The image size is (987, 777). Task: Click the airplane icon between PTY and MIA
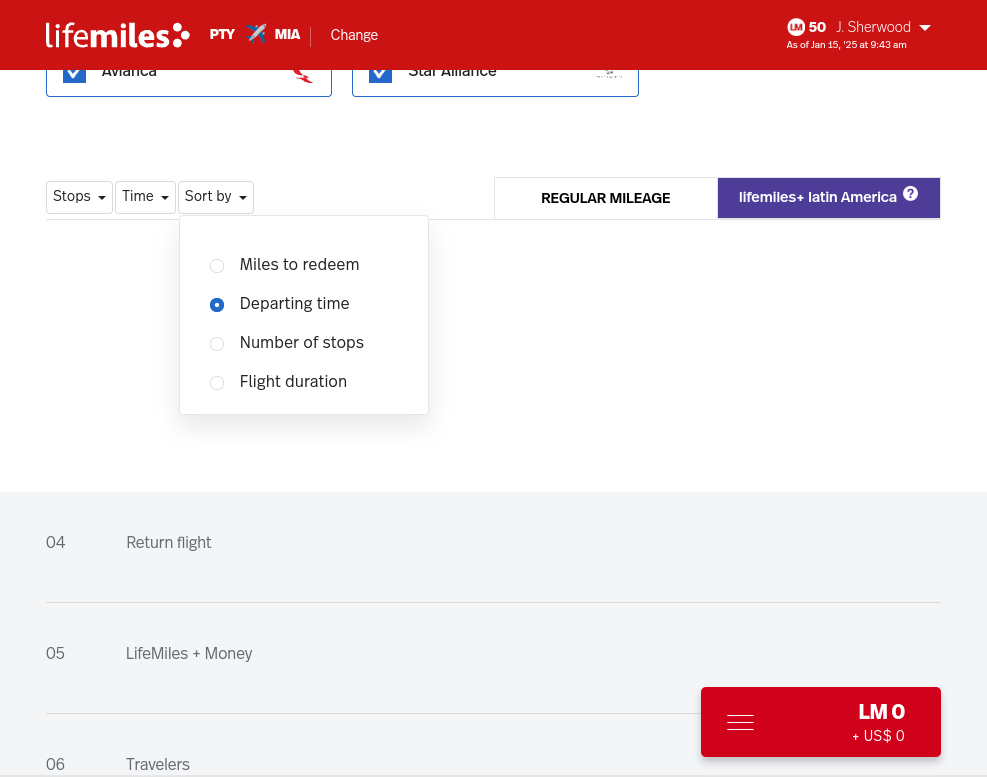coord(256,33)
